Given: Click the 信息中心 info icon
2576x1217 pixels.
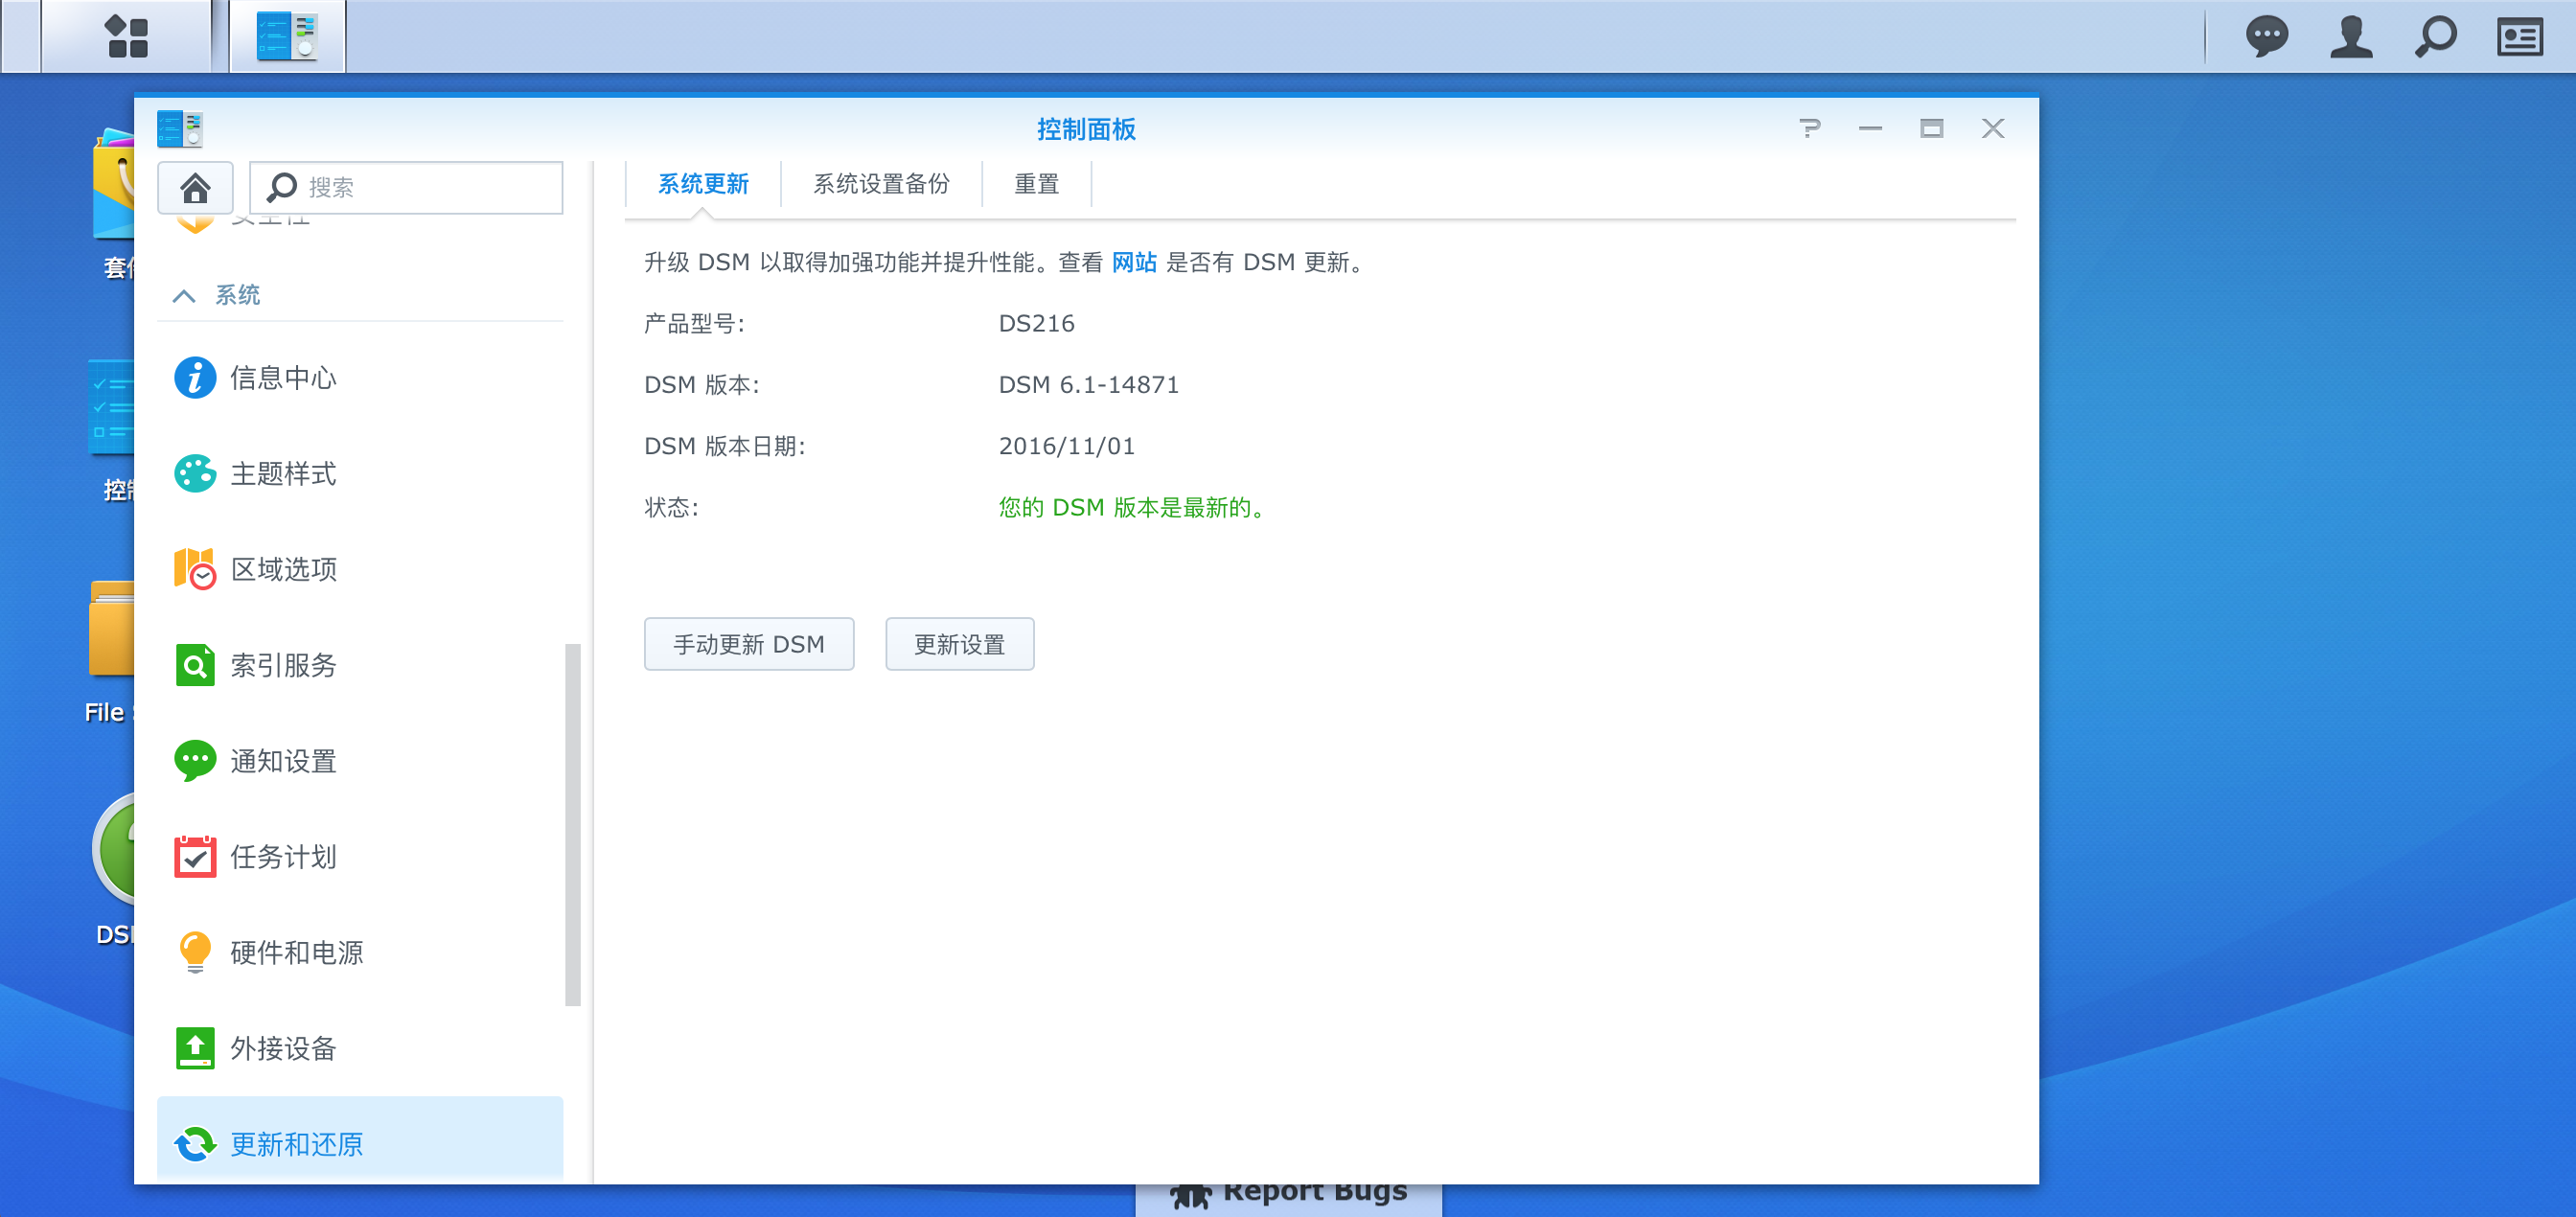Looking at the screenshot, I should (x=195, y=377).
